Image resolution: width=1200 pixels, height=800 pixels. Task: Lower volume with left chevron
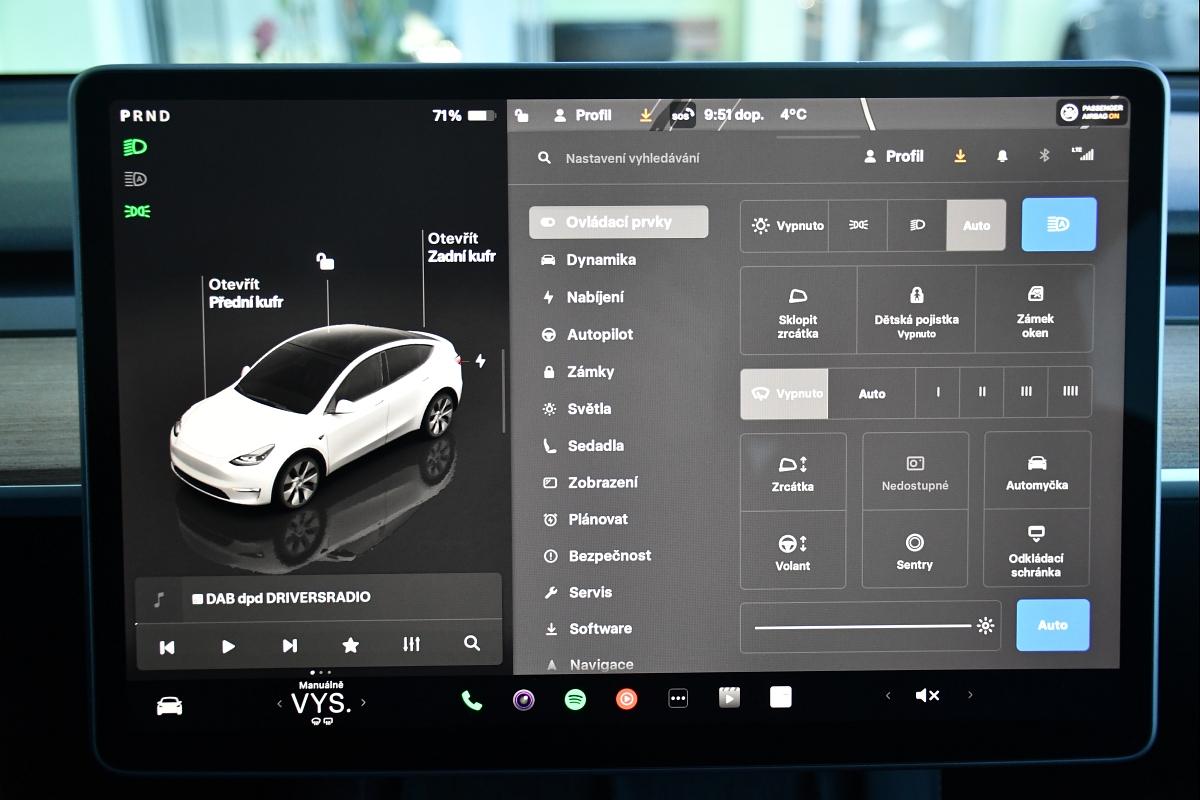[x=888, y=696]
